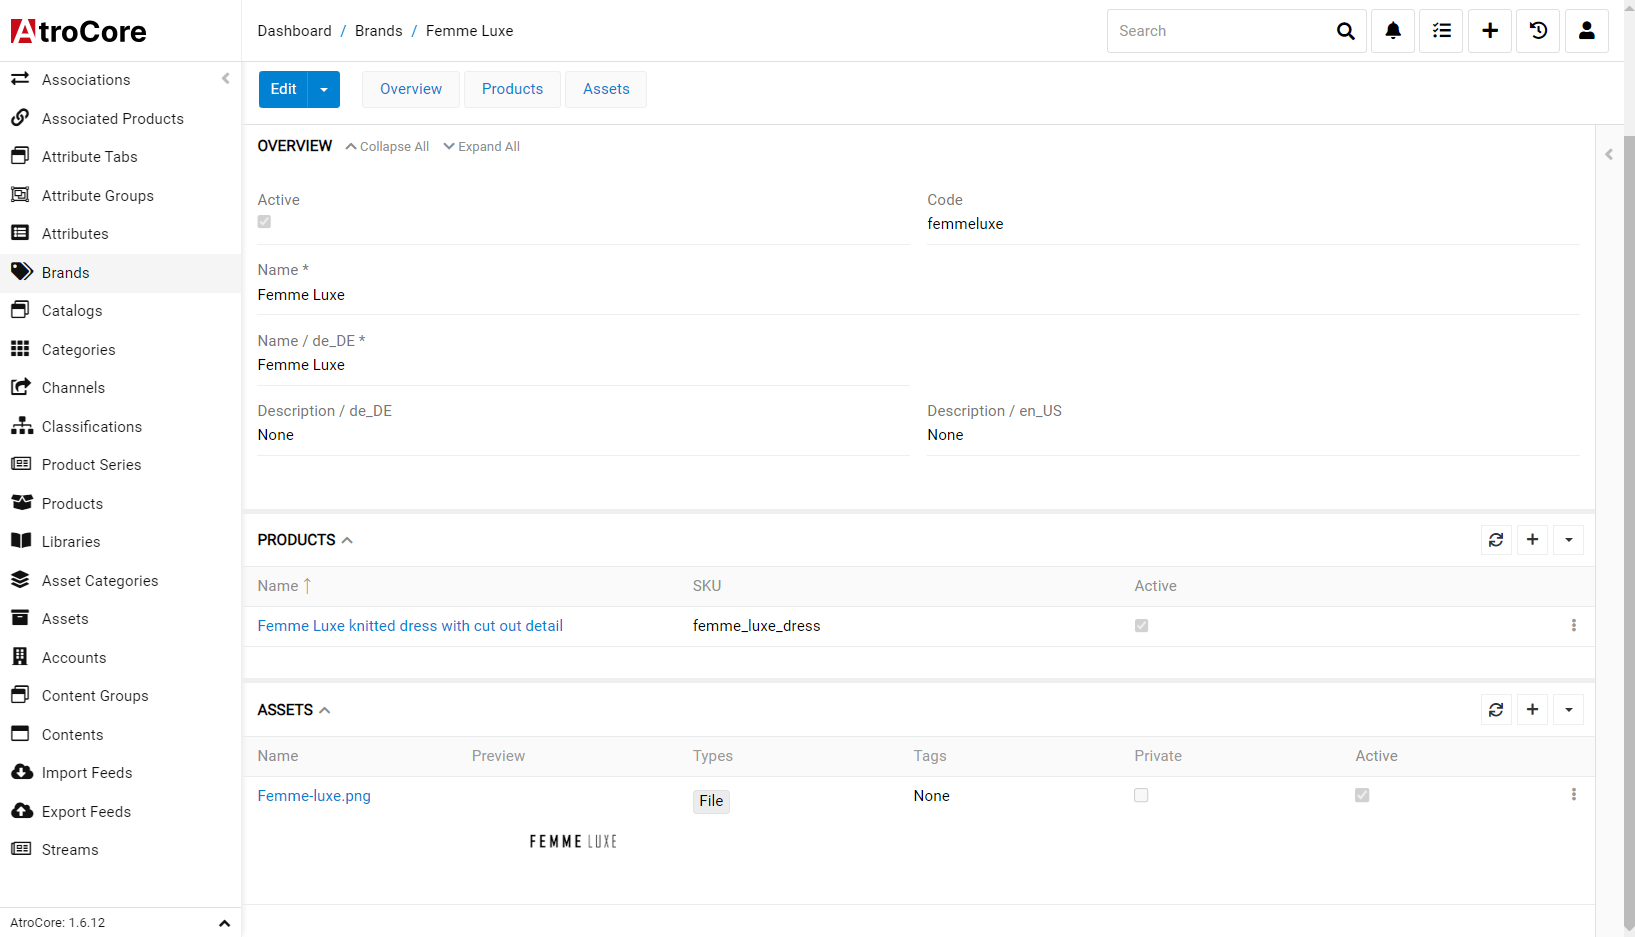Click the Edit button
The height and width of the screenshot is (937, 1635).
coord(283,89)
